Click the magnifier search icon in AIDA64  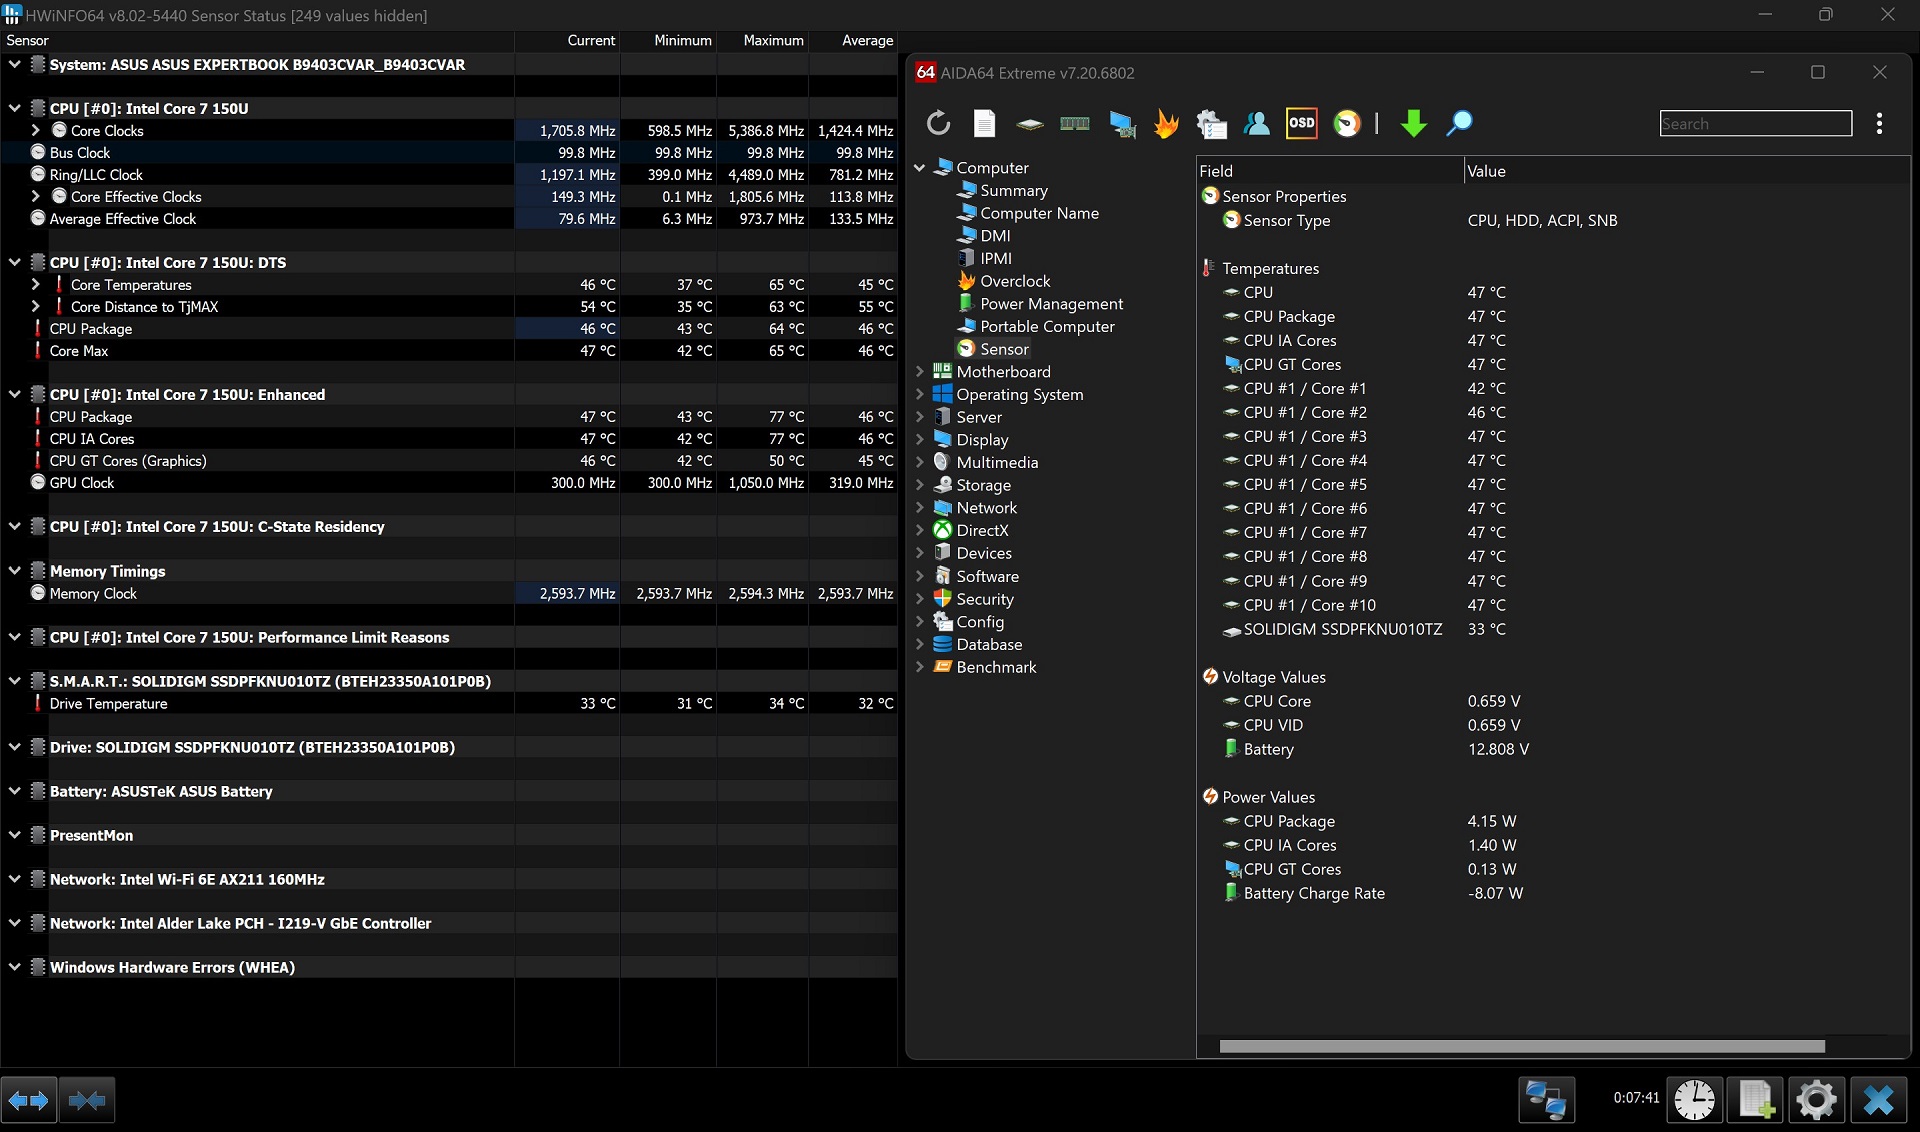coord(1459,123)
